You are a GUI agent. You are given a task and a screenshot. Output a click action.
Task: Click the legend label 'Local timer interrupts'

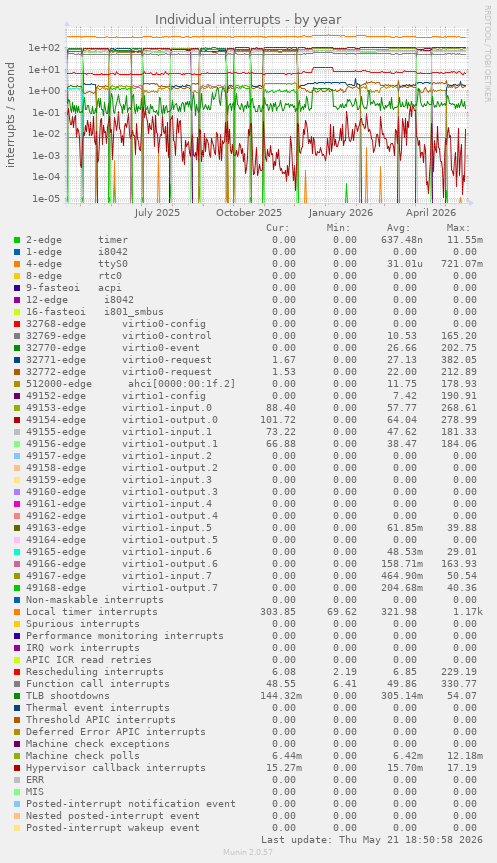click(92, 612)
